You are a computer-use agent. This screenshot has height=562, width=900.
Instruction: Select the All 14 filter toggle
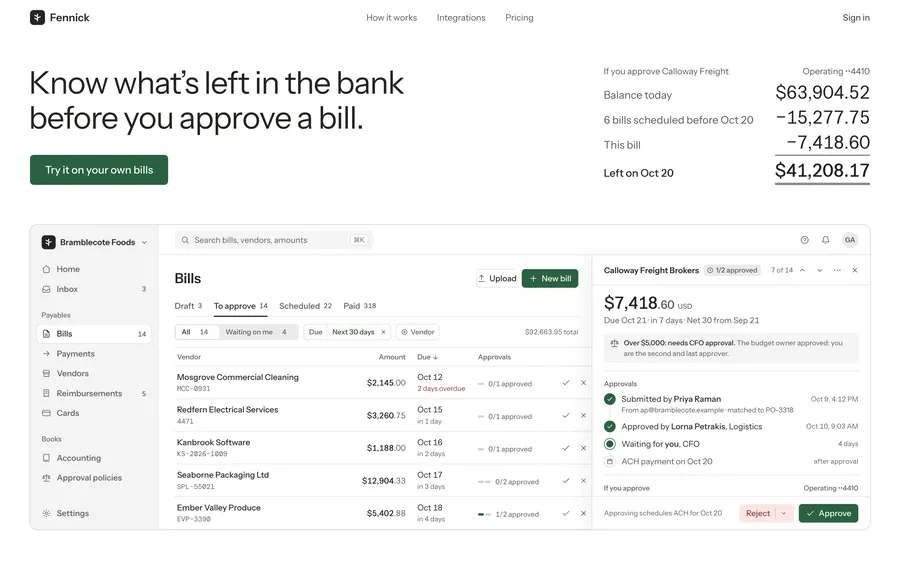[197, 332]
